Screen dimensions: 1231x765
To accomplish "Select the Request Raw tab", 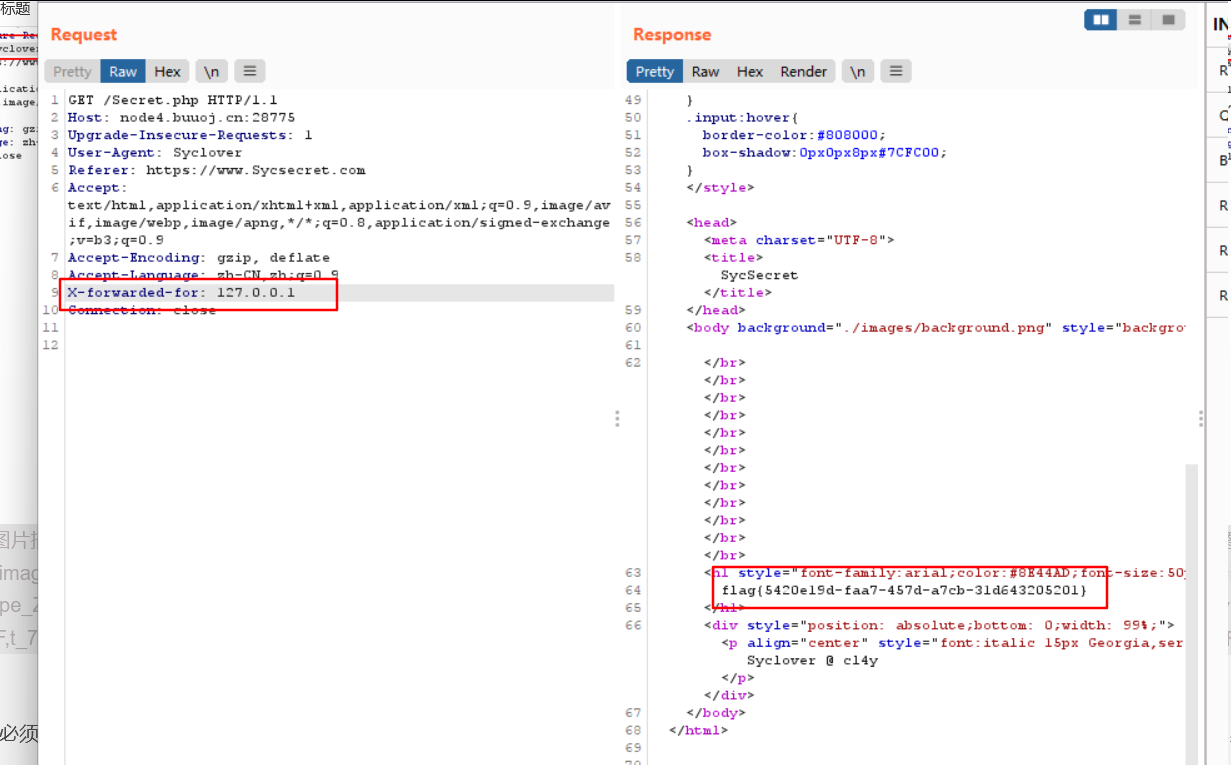I will (123, 71).
